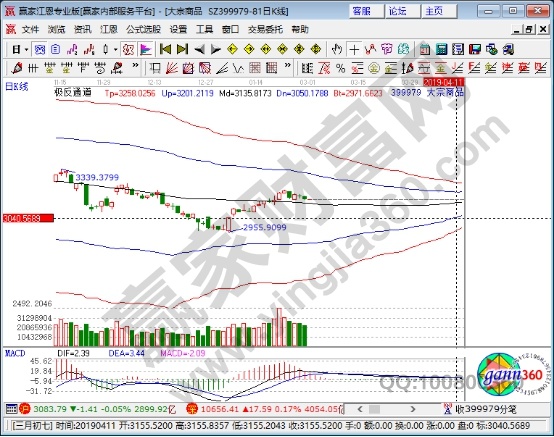This screenshot has width=554, height=437.
Task: Click the 客服 button
Action: pyautogui.click(x=365, y=11)
